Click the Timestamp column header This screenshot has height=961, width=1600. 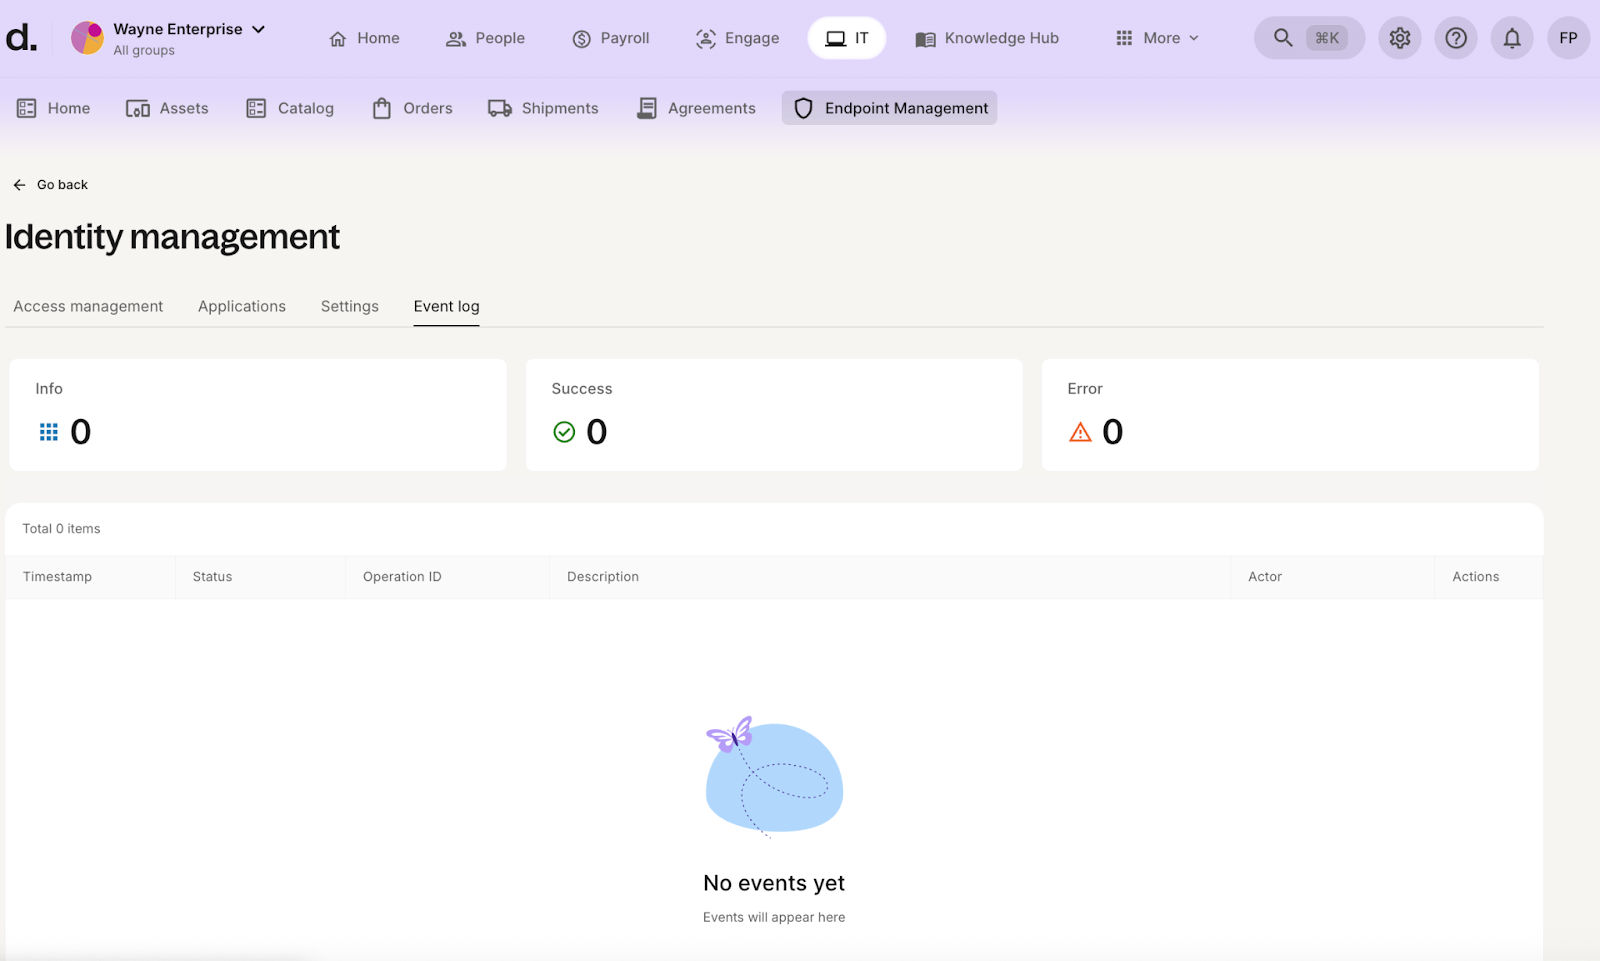[58, 577]
